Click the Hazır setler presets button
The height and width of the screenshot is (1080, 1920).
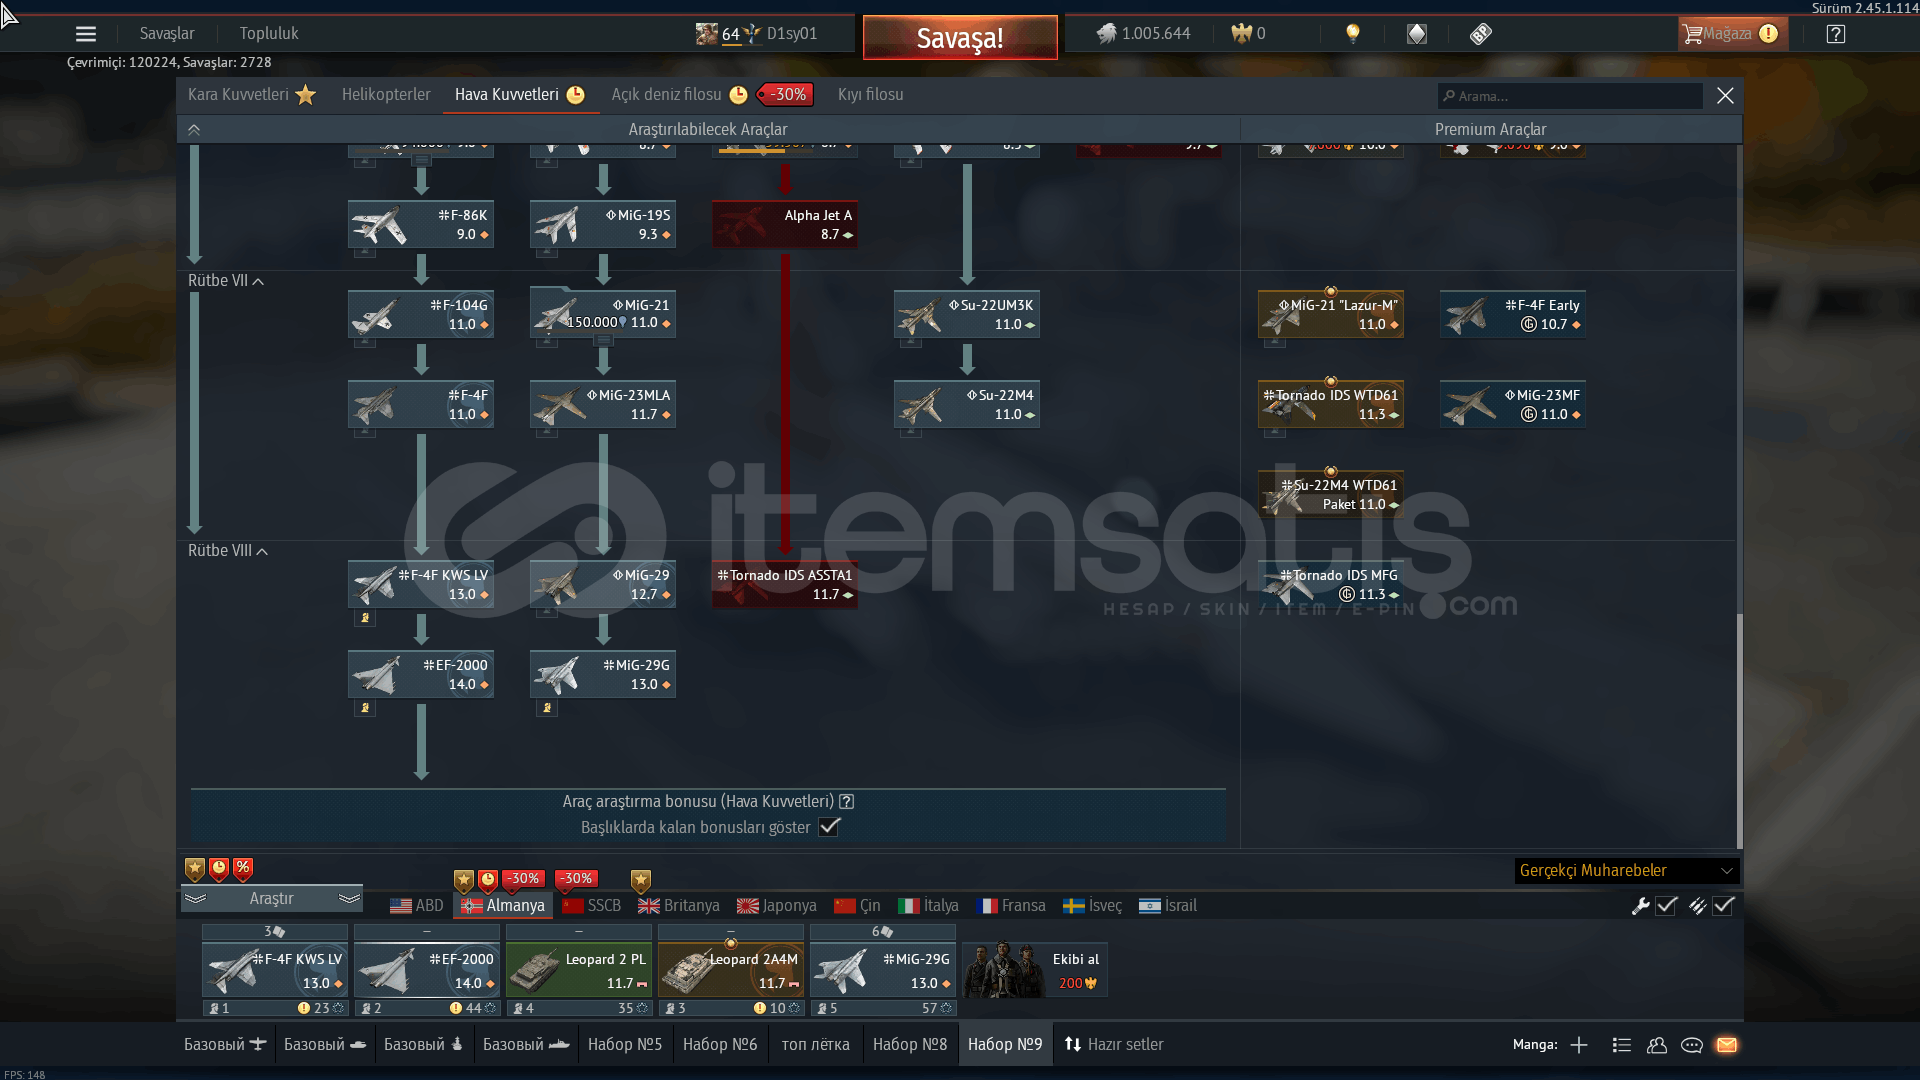[x=1114, y=1045]
